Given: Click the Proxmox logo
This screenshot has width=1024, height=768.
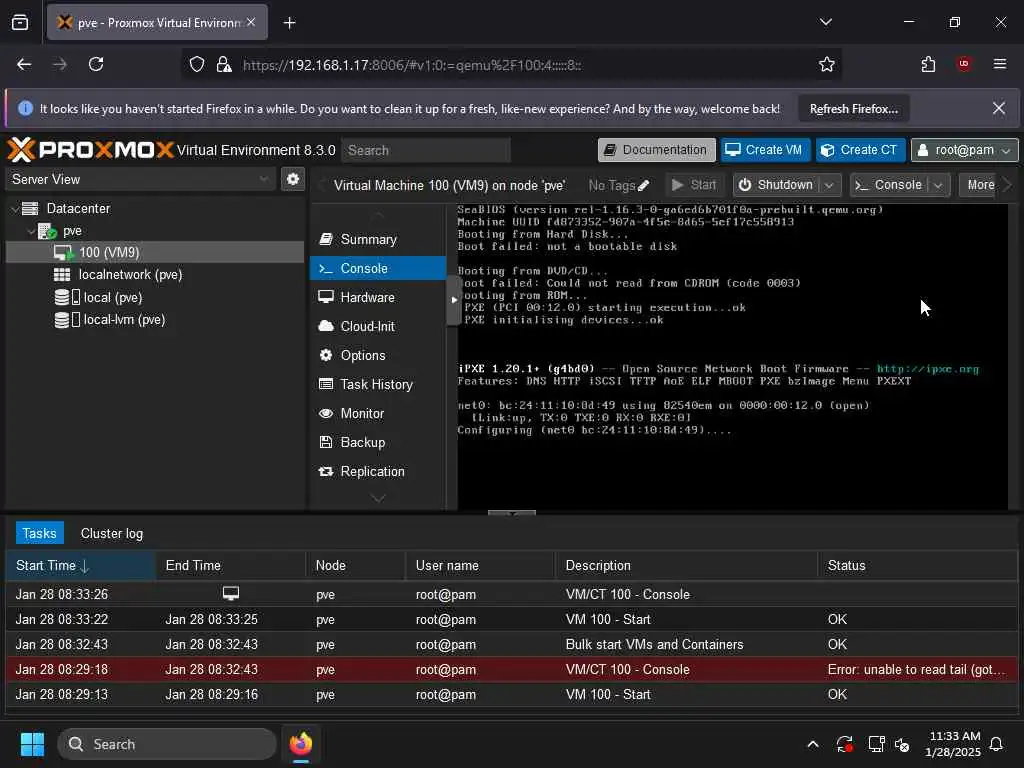Looking at the screenshot, I should coord(91,150).
